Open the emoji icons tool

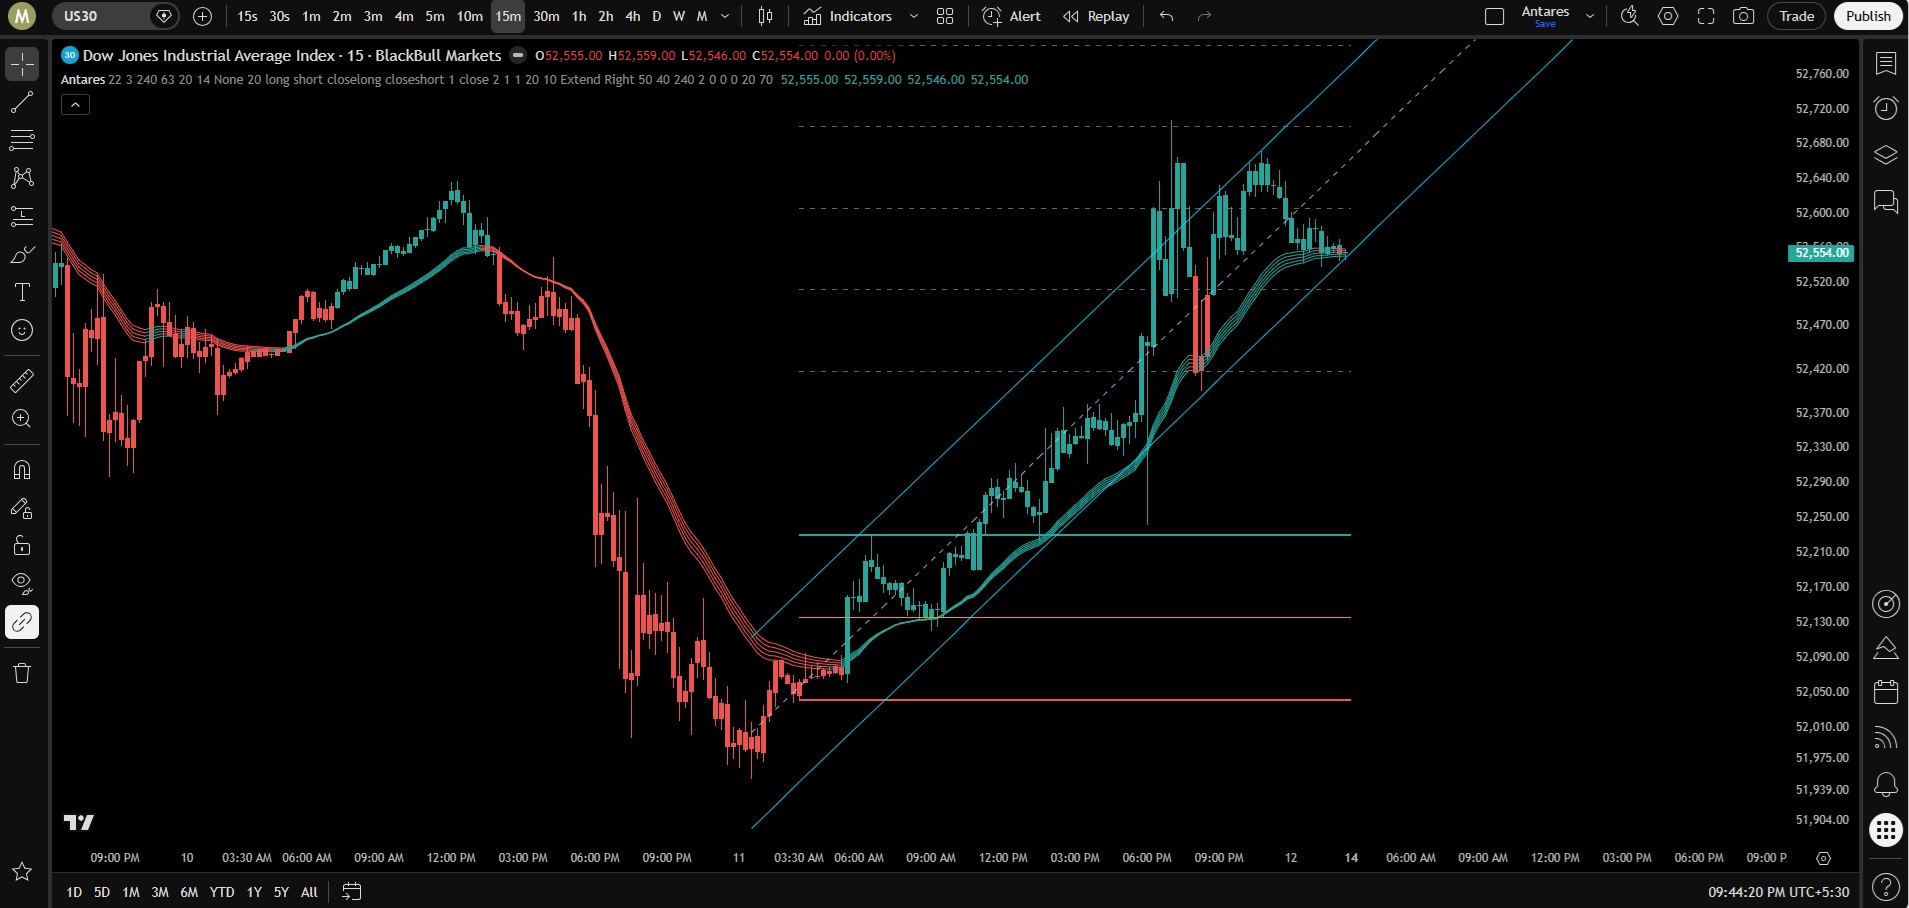[x=22, y=330]
